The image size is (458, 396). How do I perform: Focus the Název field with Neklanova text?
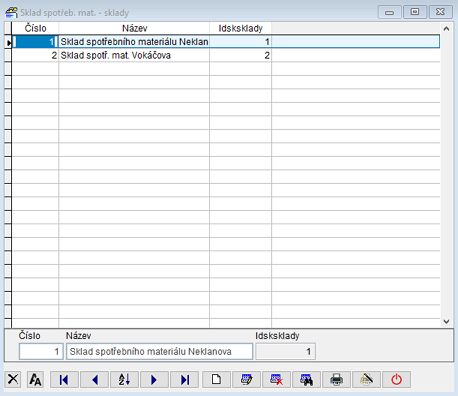(159, 351)
